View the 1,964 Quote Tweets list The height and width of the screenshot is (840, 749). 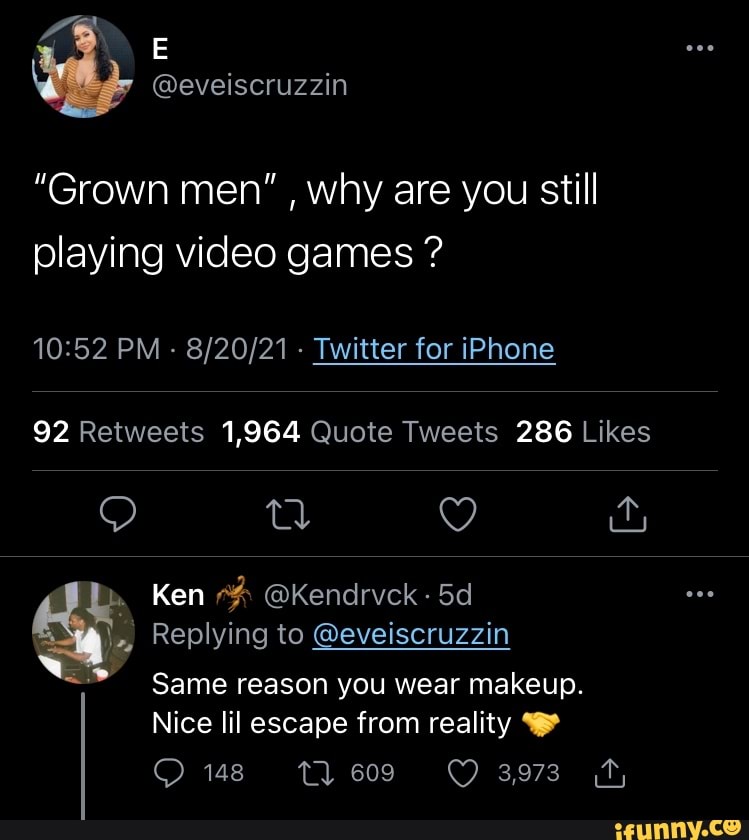359,431
